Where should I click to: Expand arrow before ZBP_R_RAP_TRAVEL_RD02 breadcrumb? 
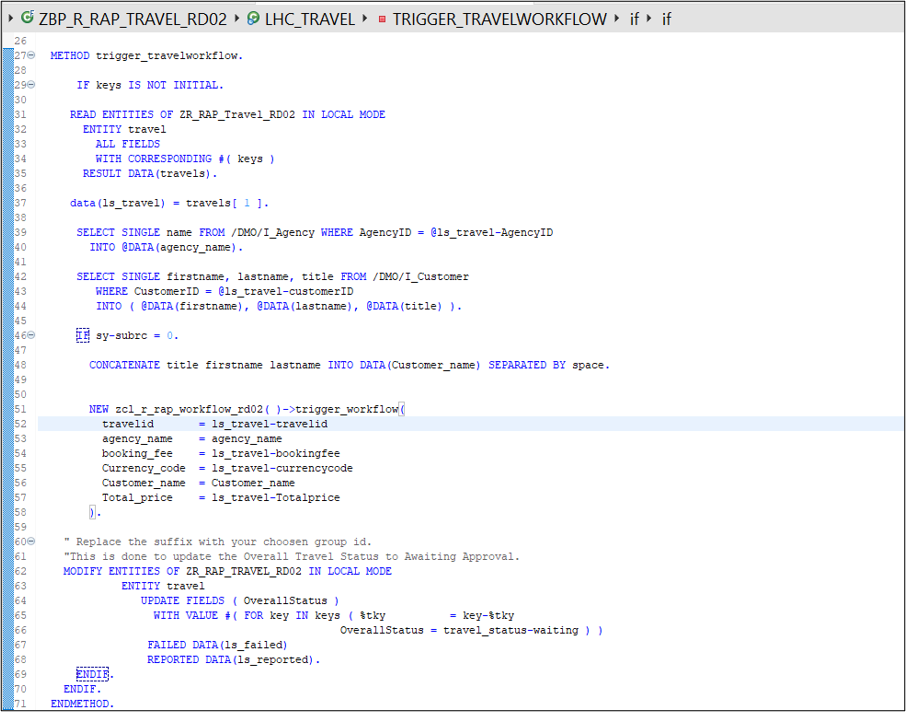(x=10, y=18)
